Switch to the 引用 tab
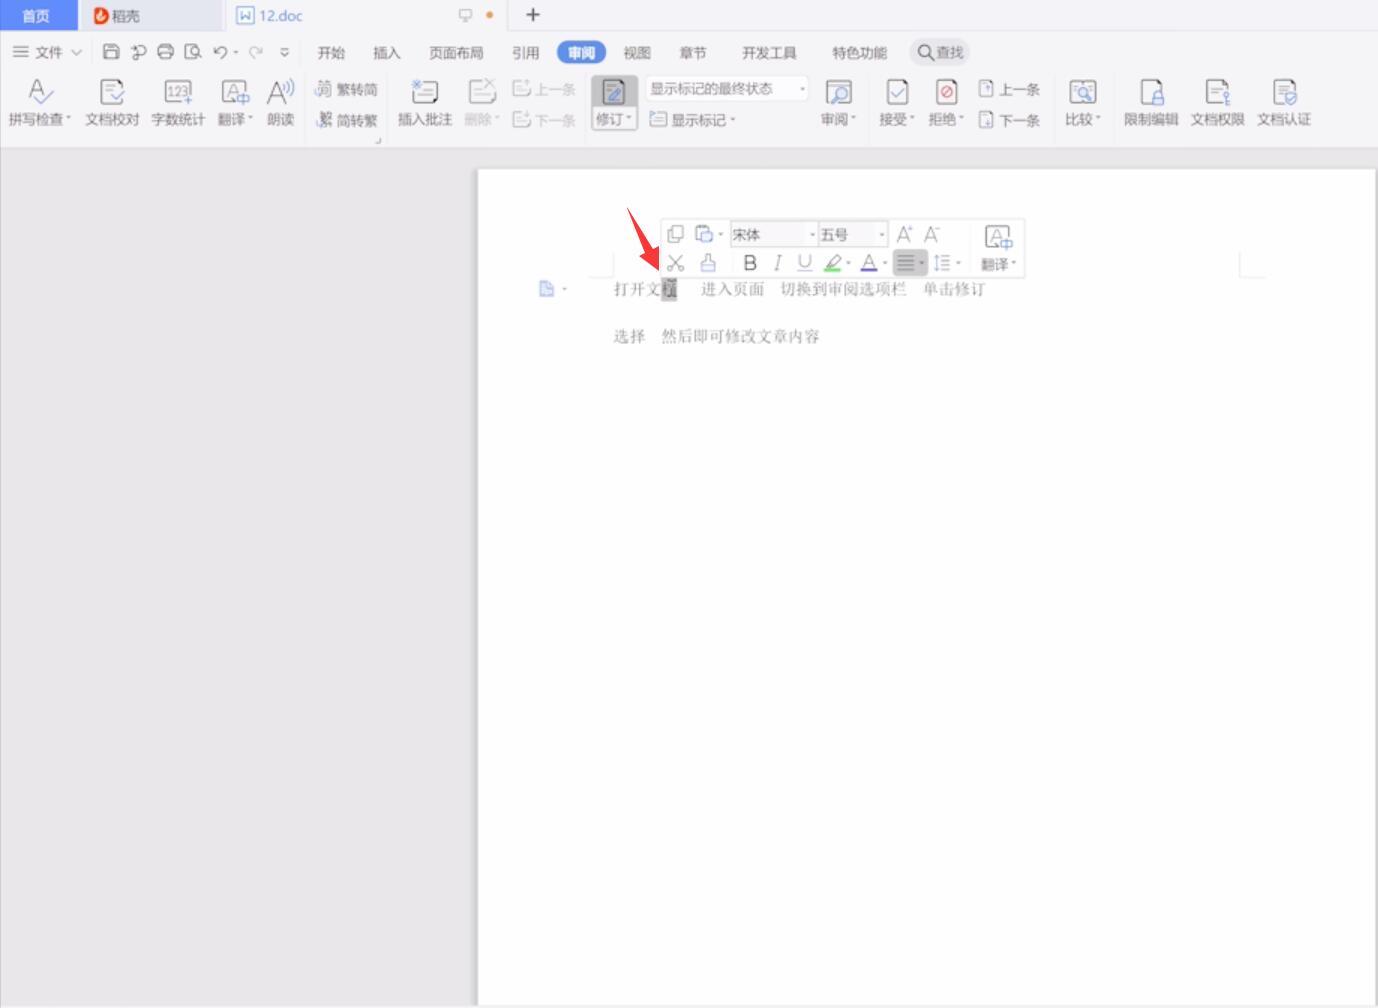This screenshot has width=1378, height=1008. pos(525,53)
